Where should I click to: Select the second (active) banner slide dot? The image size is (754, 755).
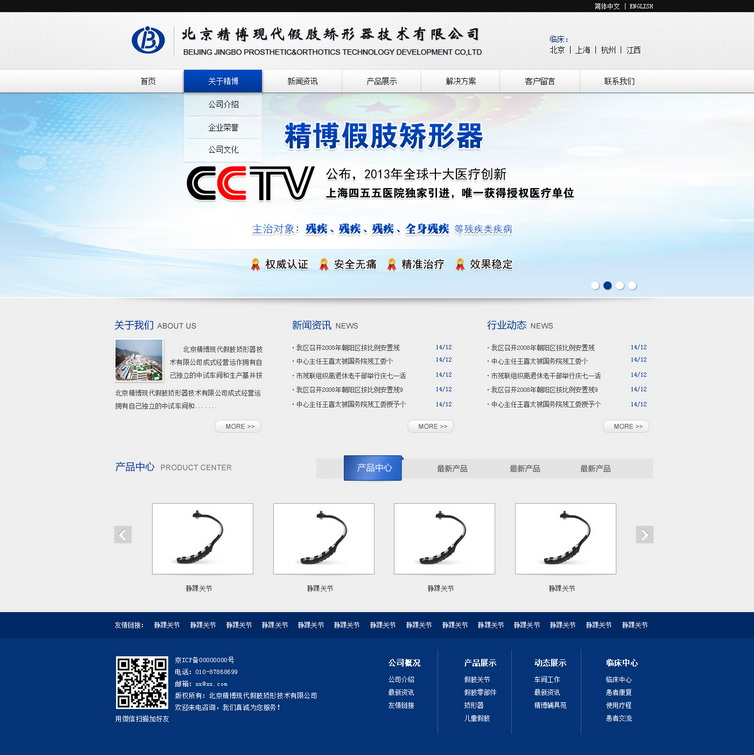coord(608,286)
